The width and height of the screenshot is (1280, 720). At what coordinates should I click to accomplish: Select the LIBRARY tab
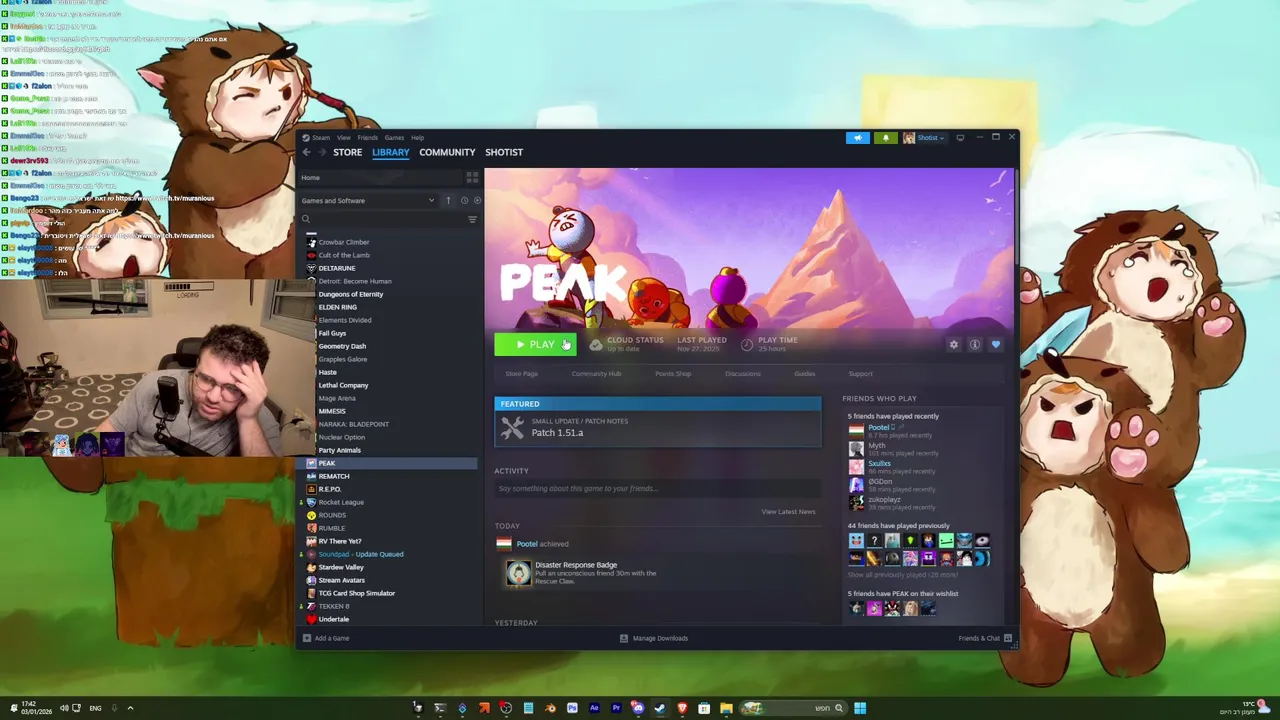[390, 152]
